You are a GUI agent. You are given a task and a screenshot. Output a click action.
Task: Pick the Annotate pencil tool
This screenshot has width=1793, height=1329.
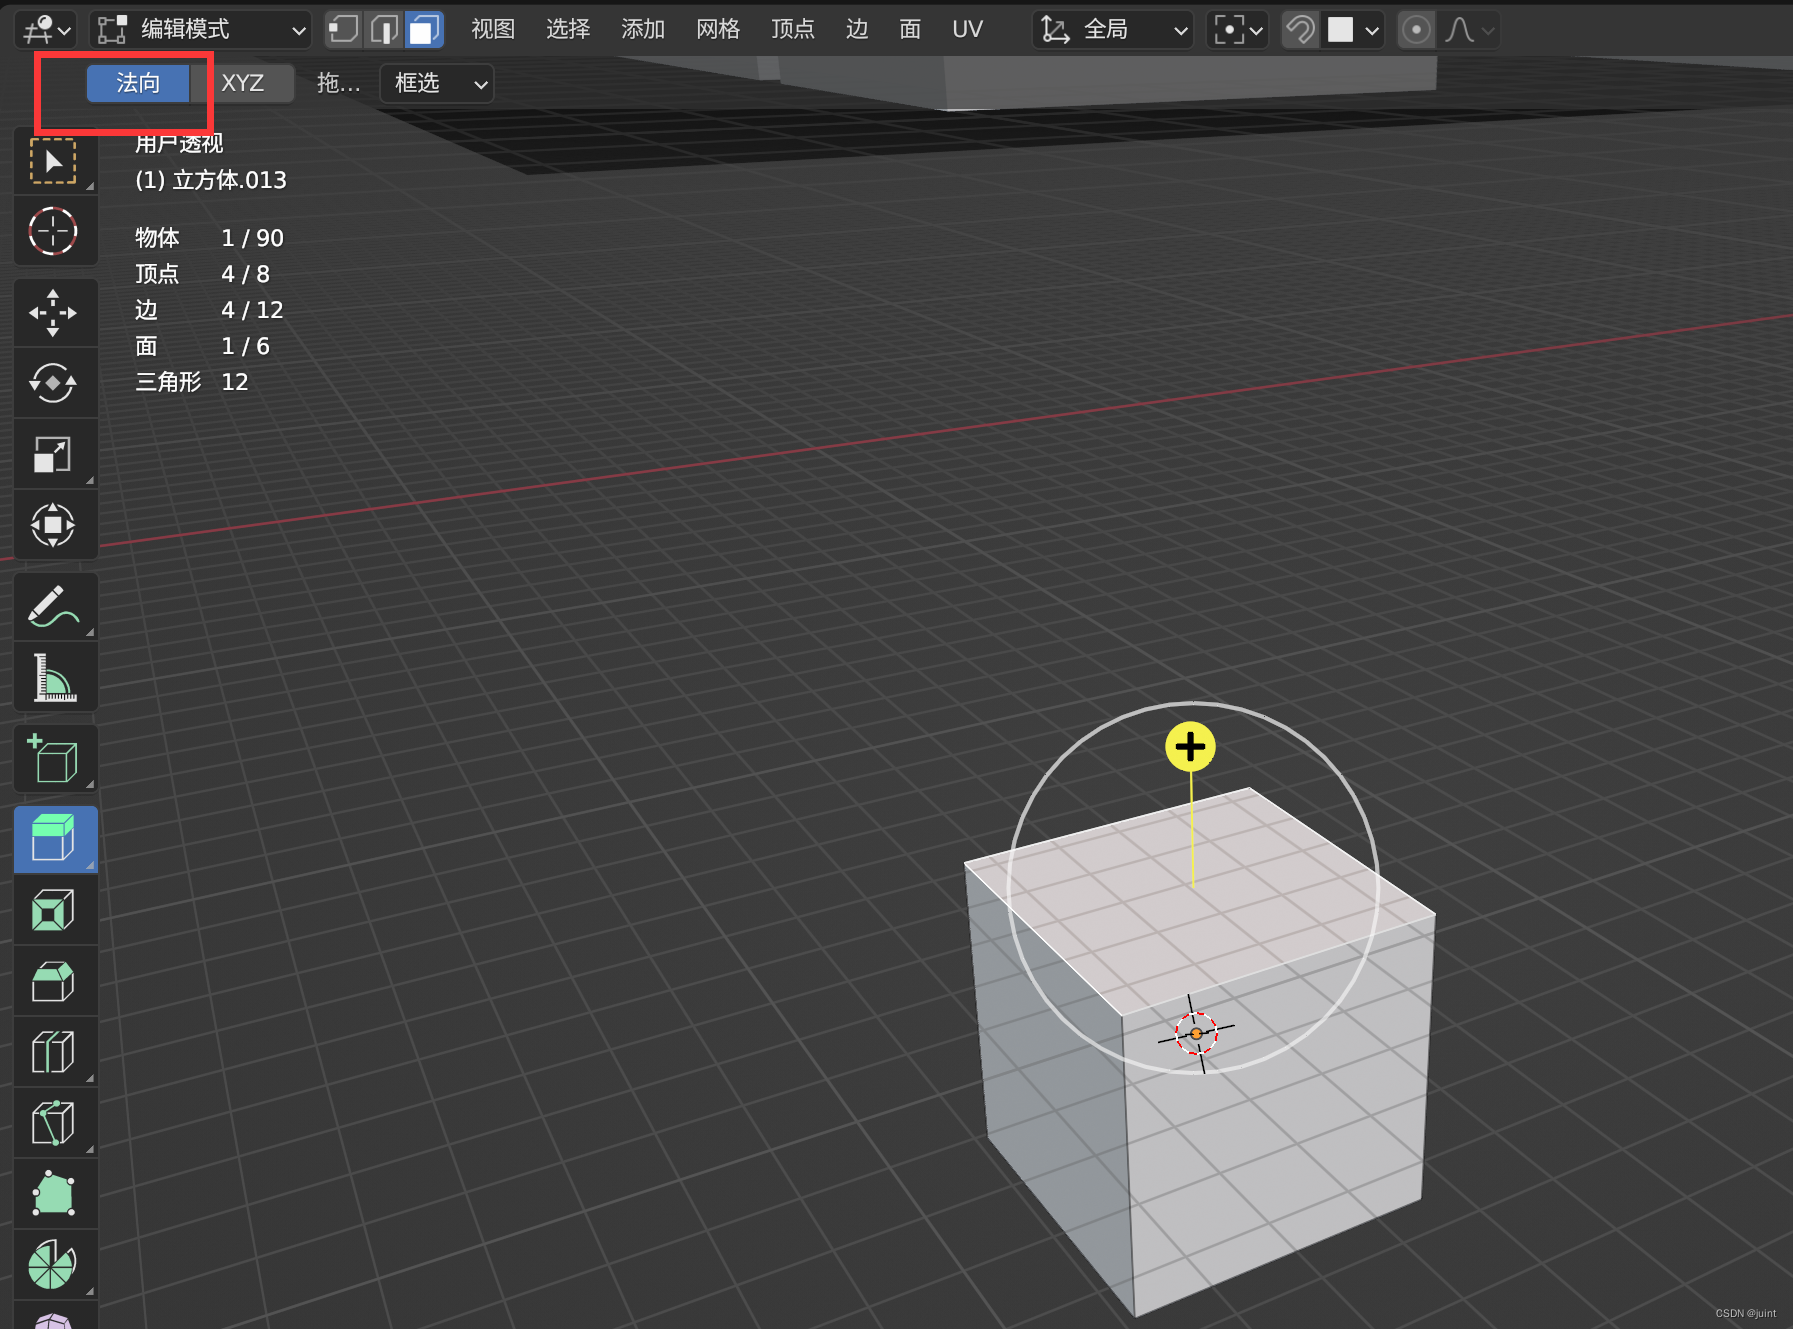click(x=54, y=607)
